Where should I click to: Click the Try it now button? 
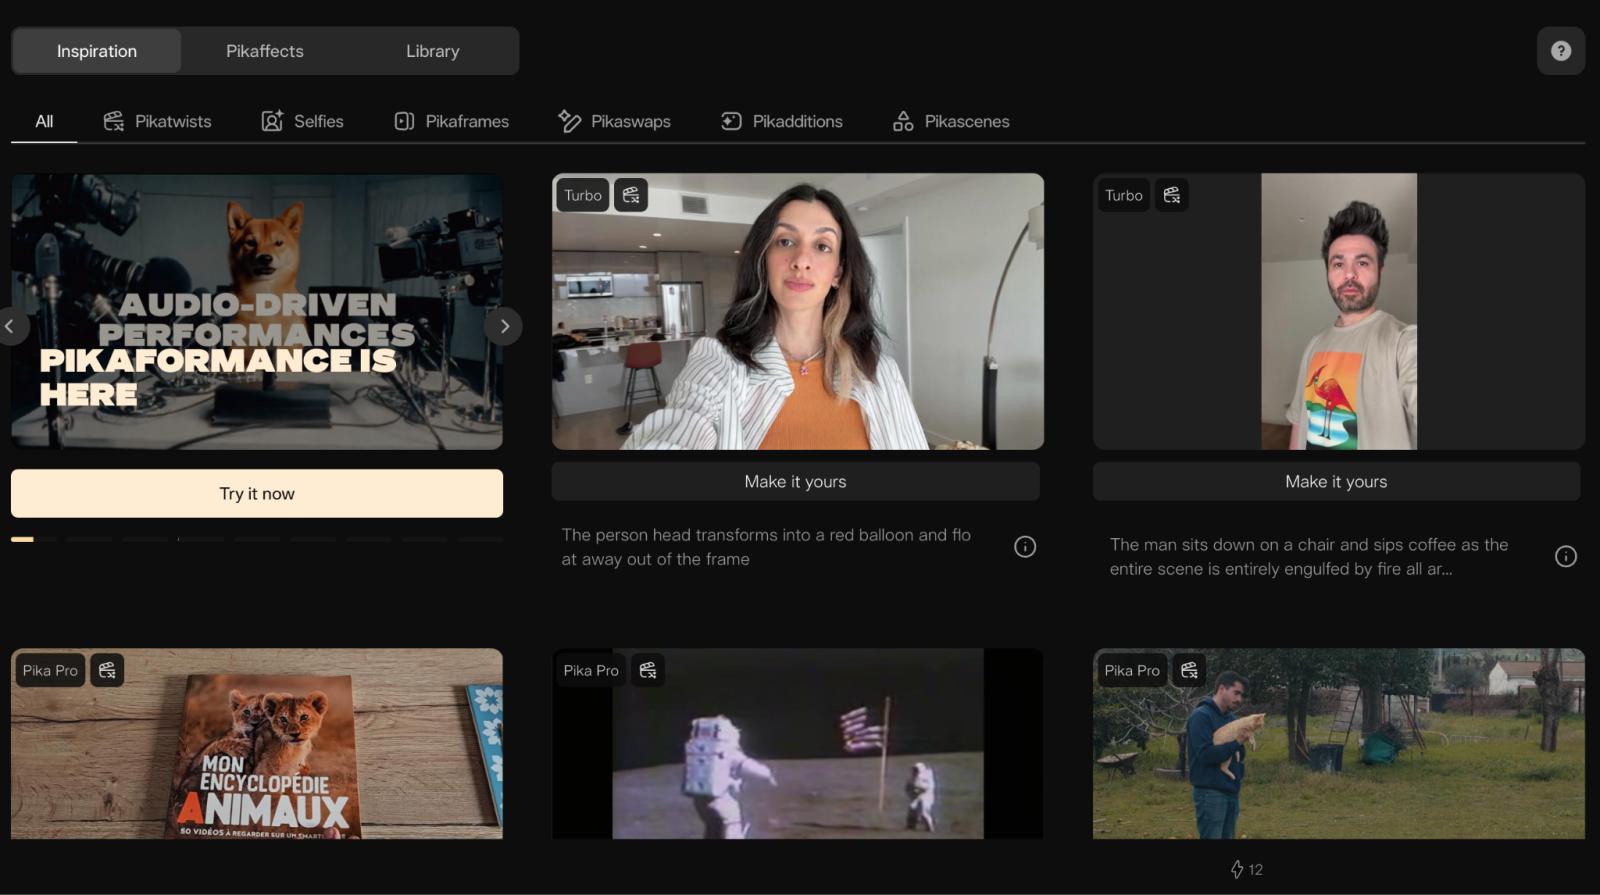coord(257,494)
